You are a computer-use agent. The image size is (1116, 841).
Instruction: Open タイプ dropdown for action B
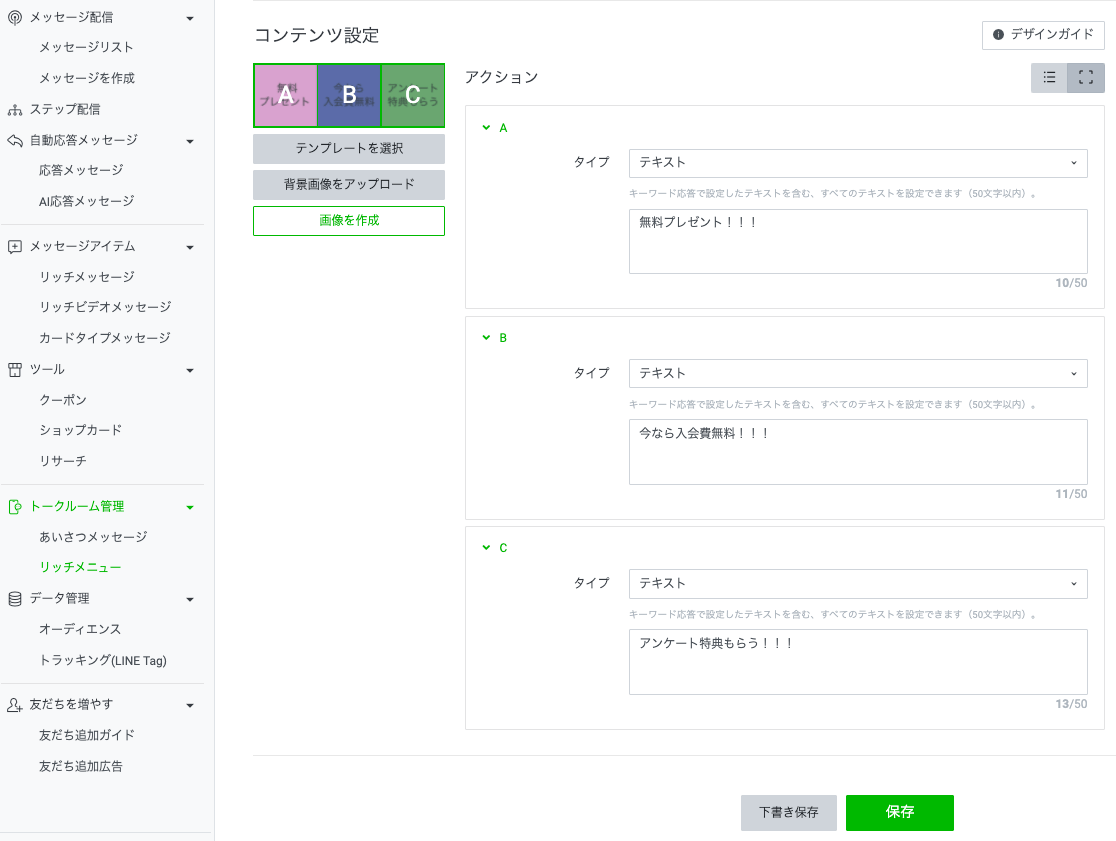click(858, 374)
